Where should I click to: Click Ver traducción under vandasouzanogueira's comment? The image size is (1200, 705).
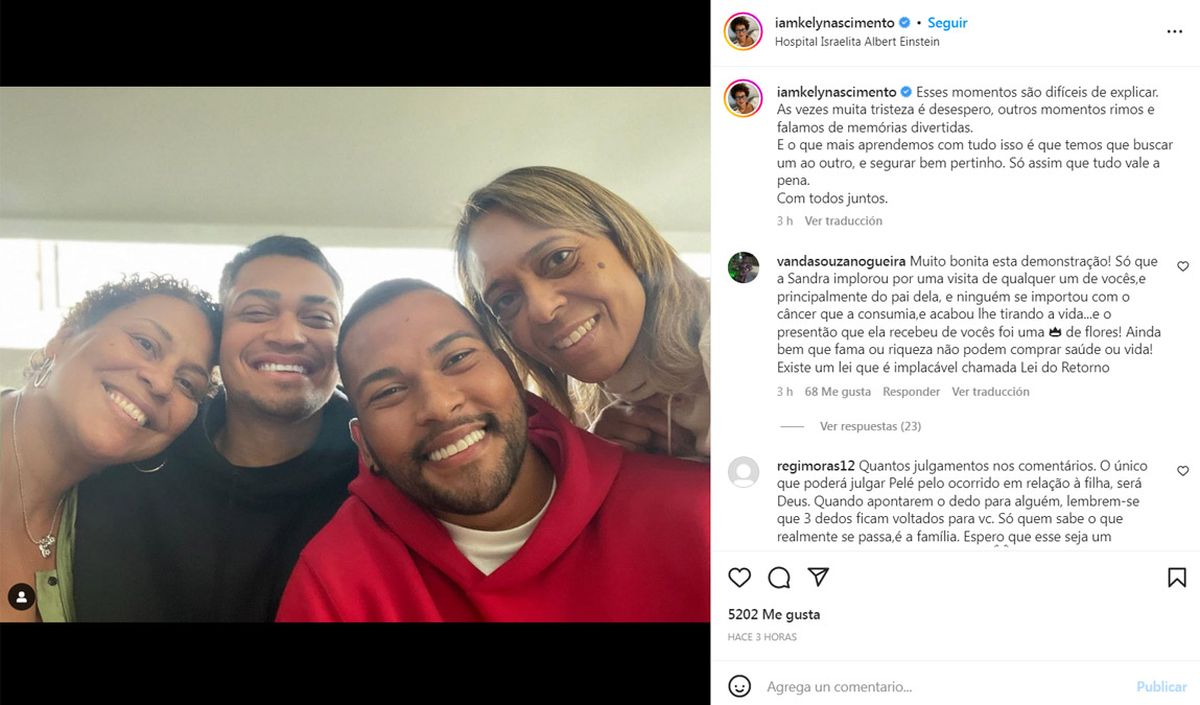tap(990, 392)
